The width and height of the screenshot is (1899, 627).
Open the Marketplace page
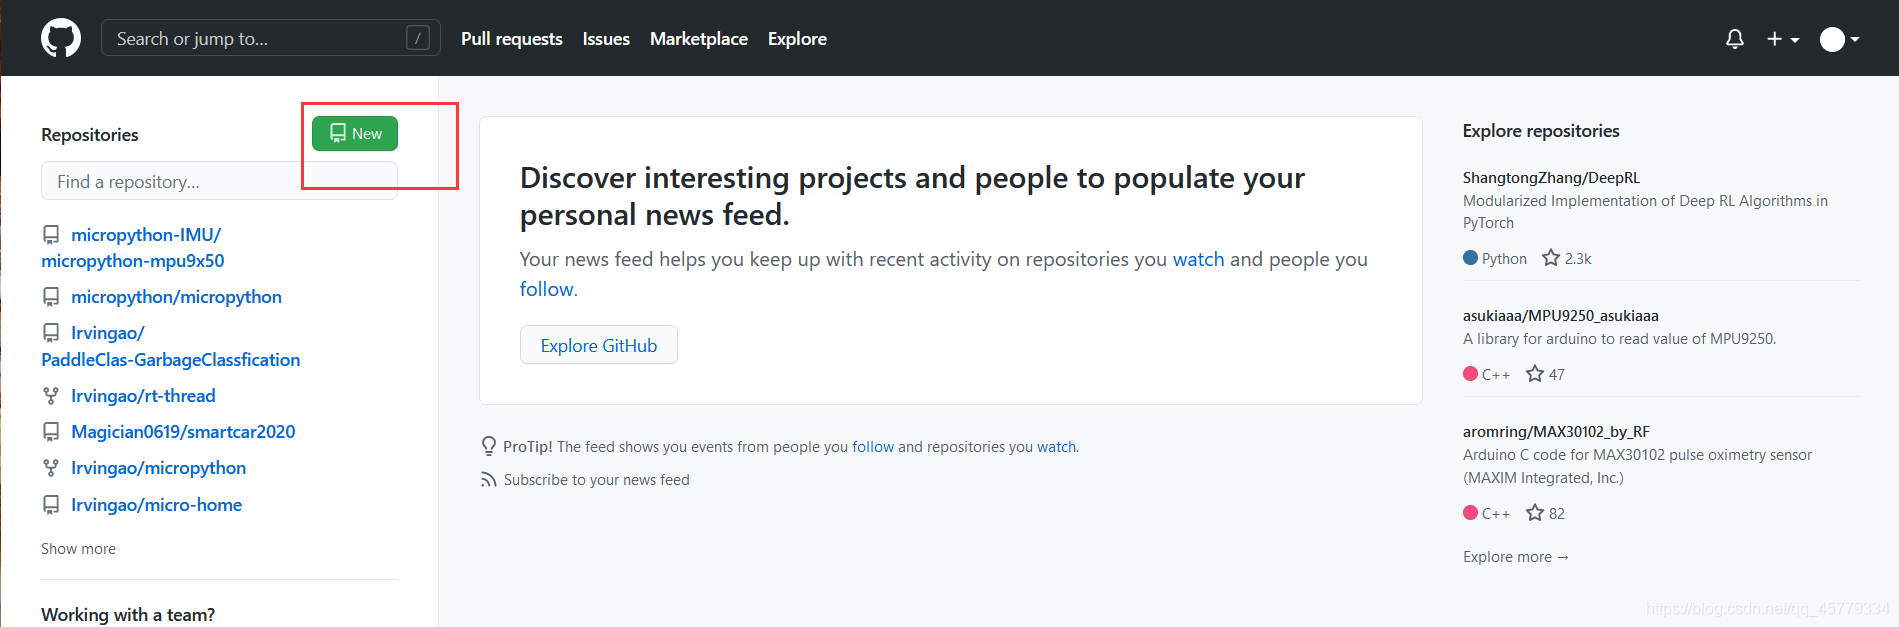pyautogui.click(x=698, y=39)
